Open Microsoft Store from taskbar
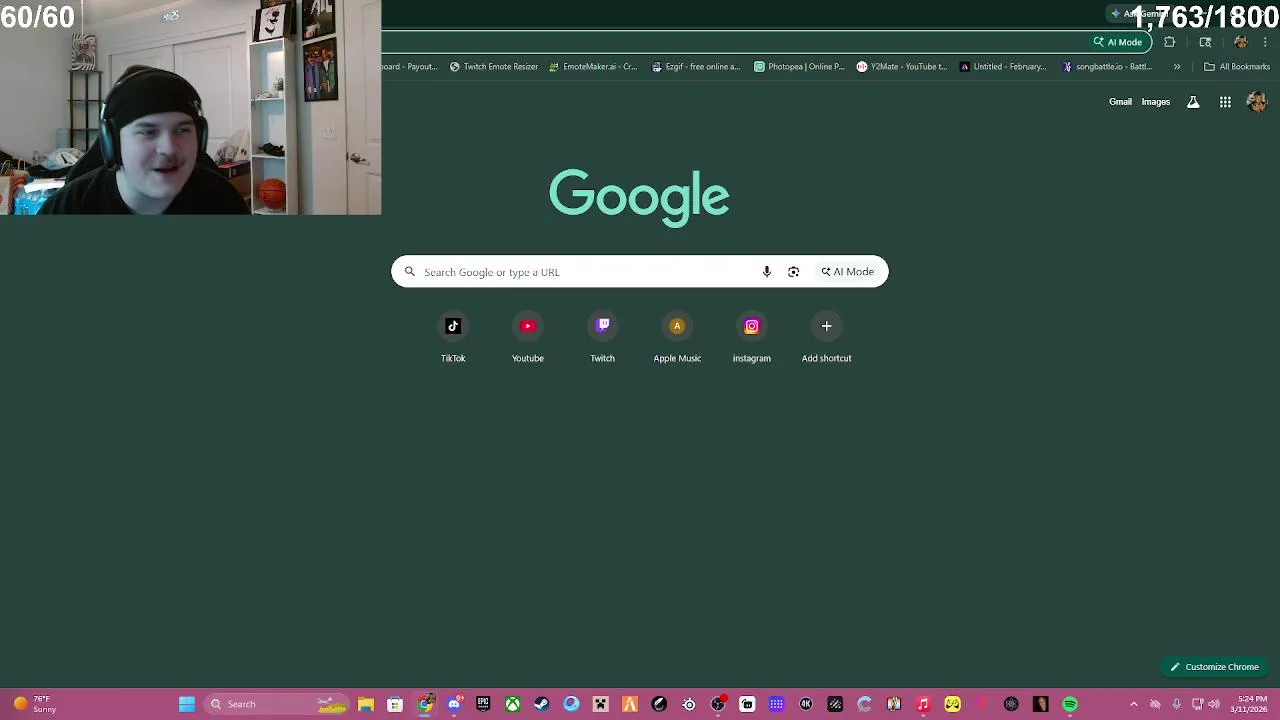Image resolution: width=1280 pixels, height=720 pixels. (x=395, y=704)
